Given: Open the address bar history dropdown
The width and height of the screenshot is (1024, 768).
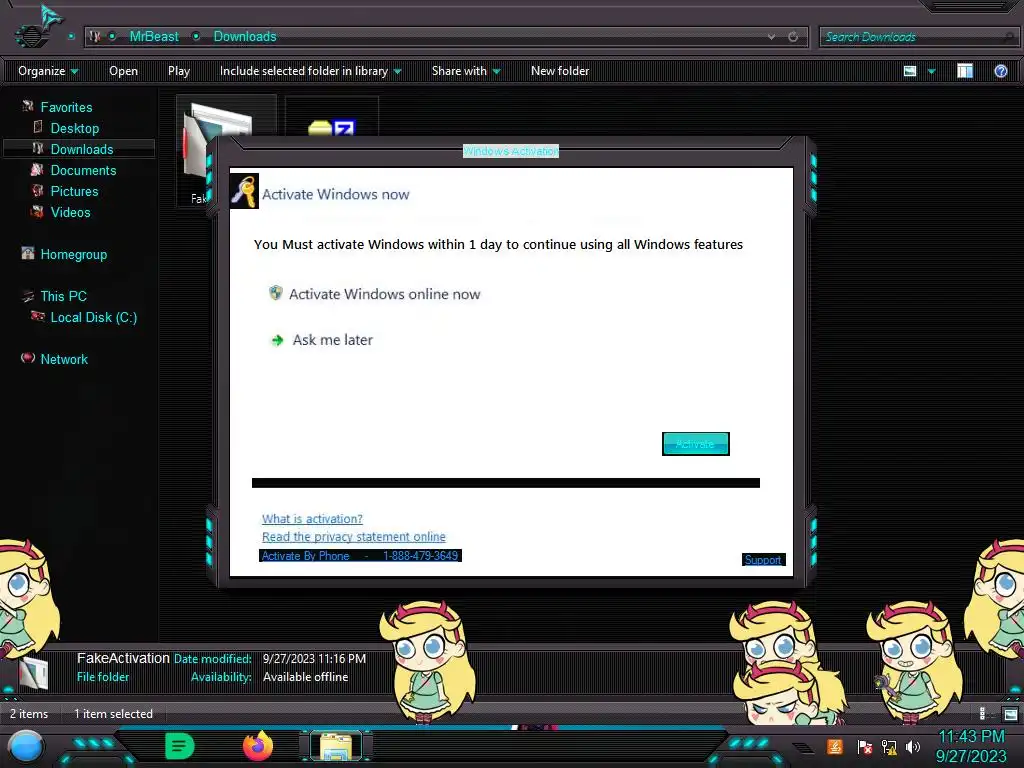Looking at the screenshot, I should (772, 37).
